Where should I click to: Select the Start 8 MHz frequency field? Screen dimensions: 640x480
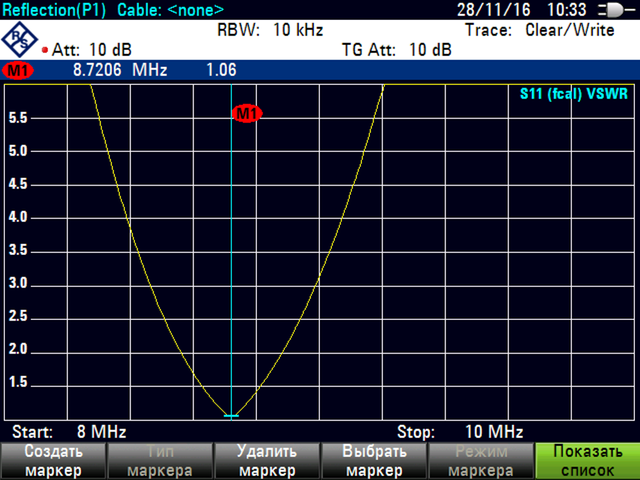coord(68,432)
